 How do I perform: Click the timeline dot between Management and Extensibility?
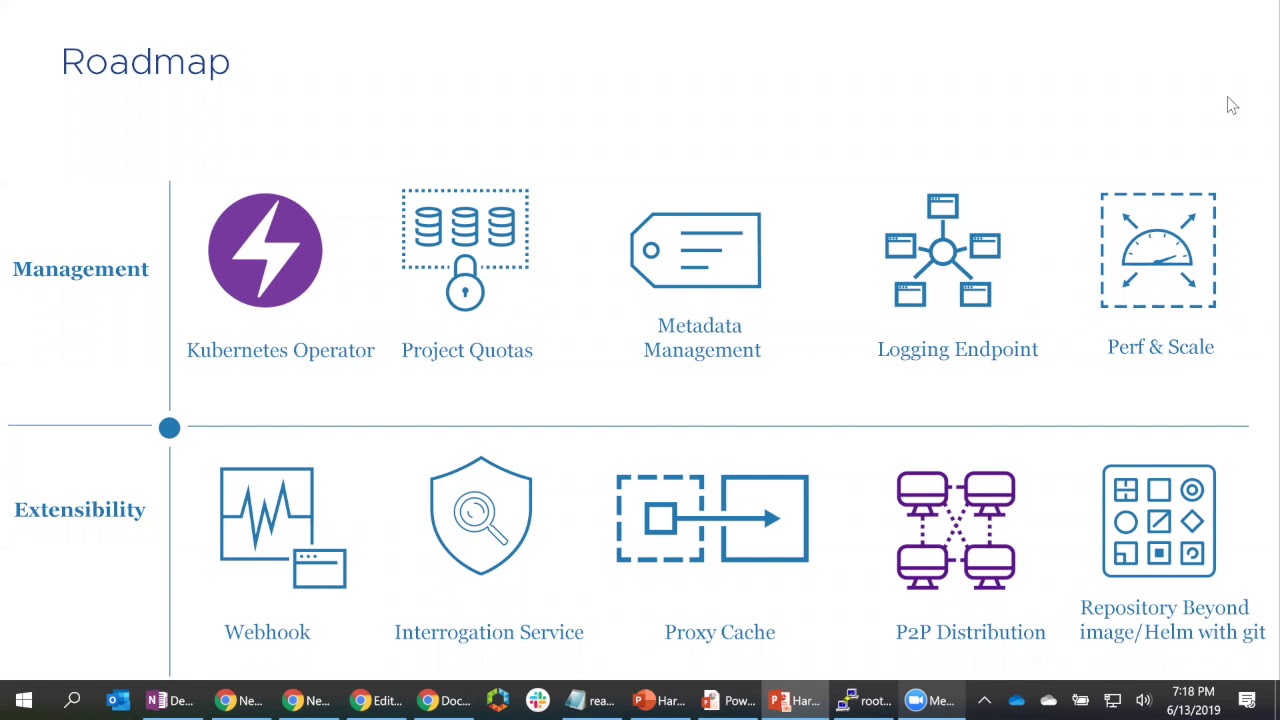[x=169, y=428]
